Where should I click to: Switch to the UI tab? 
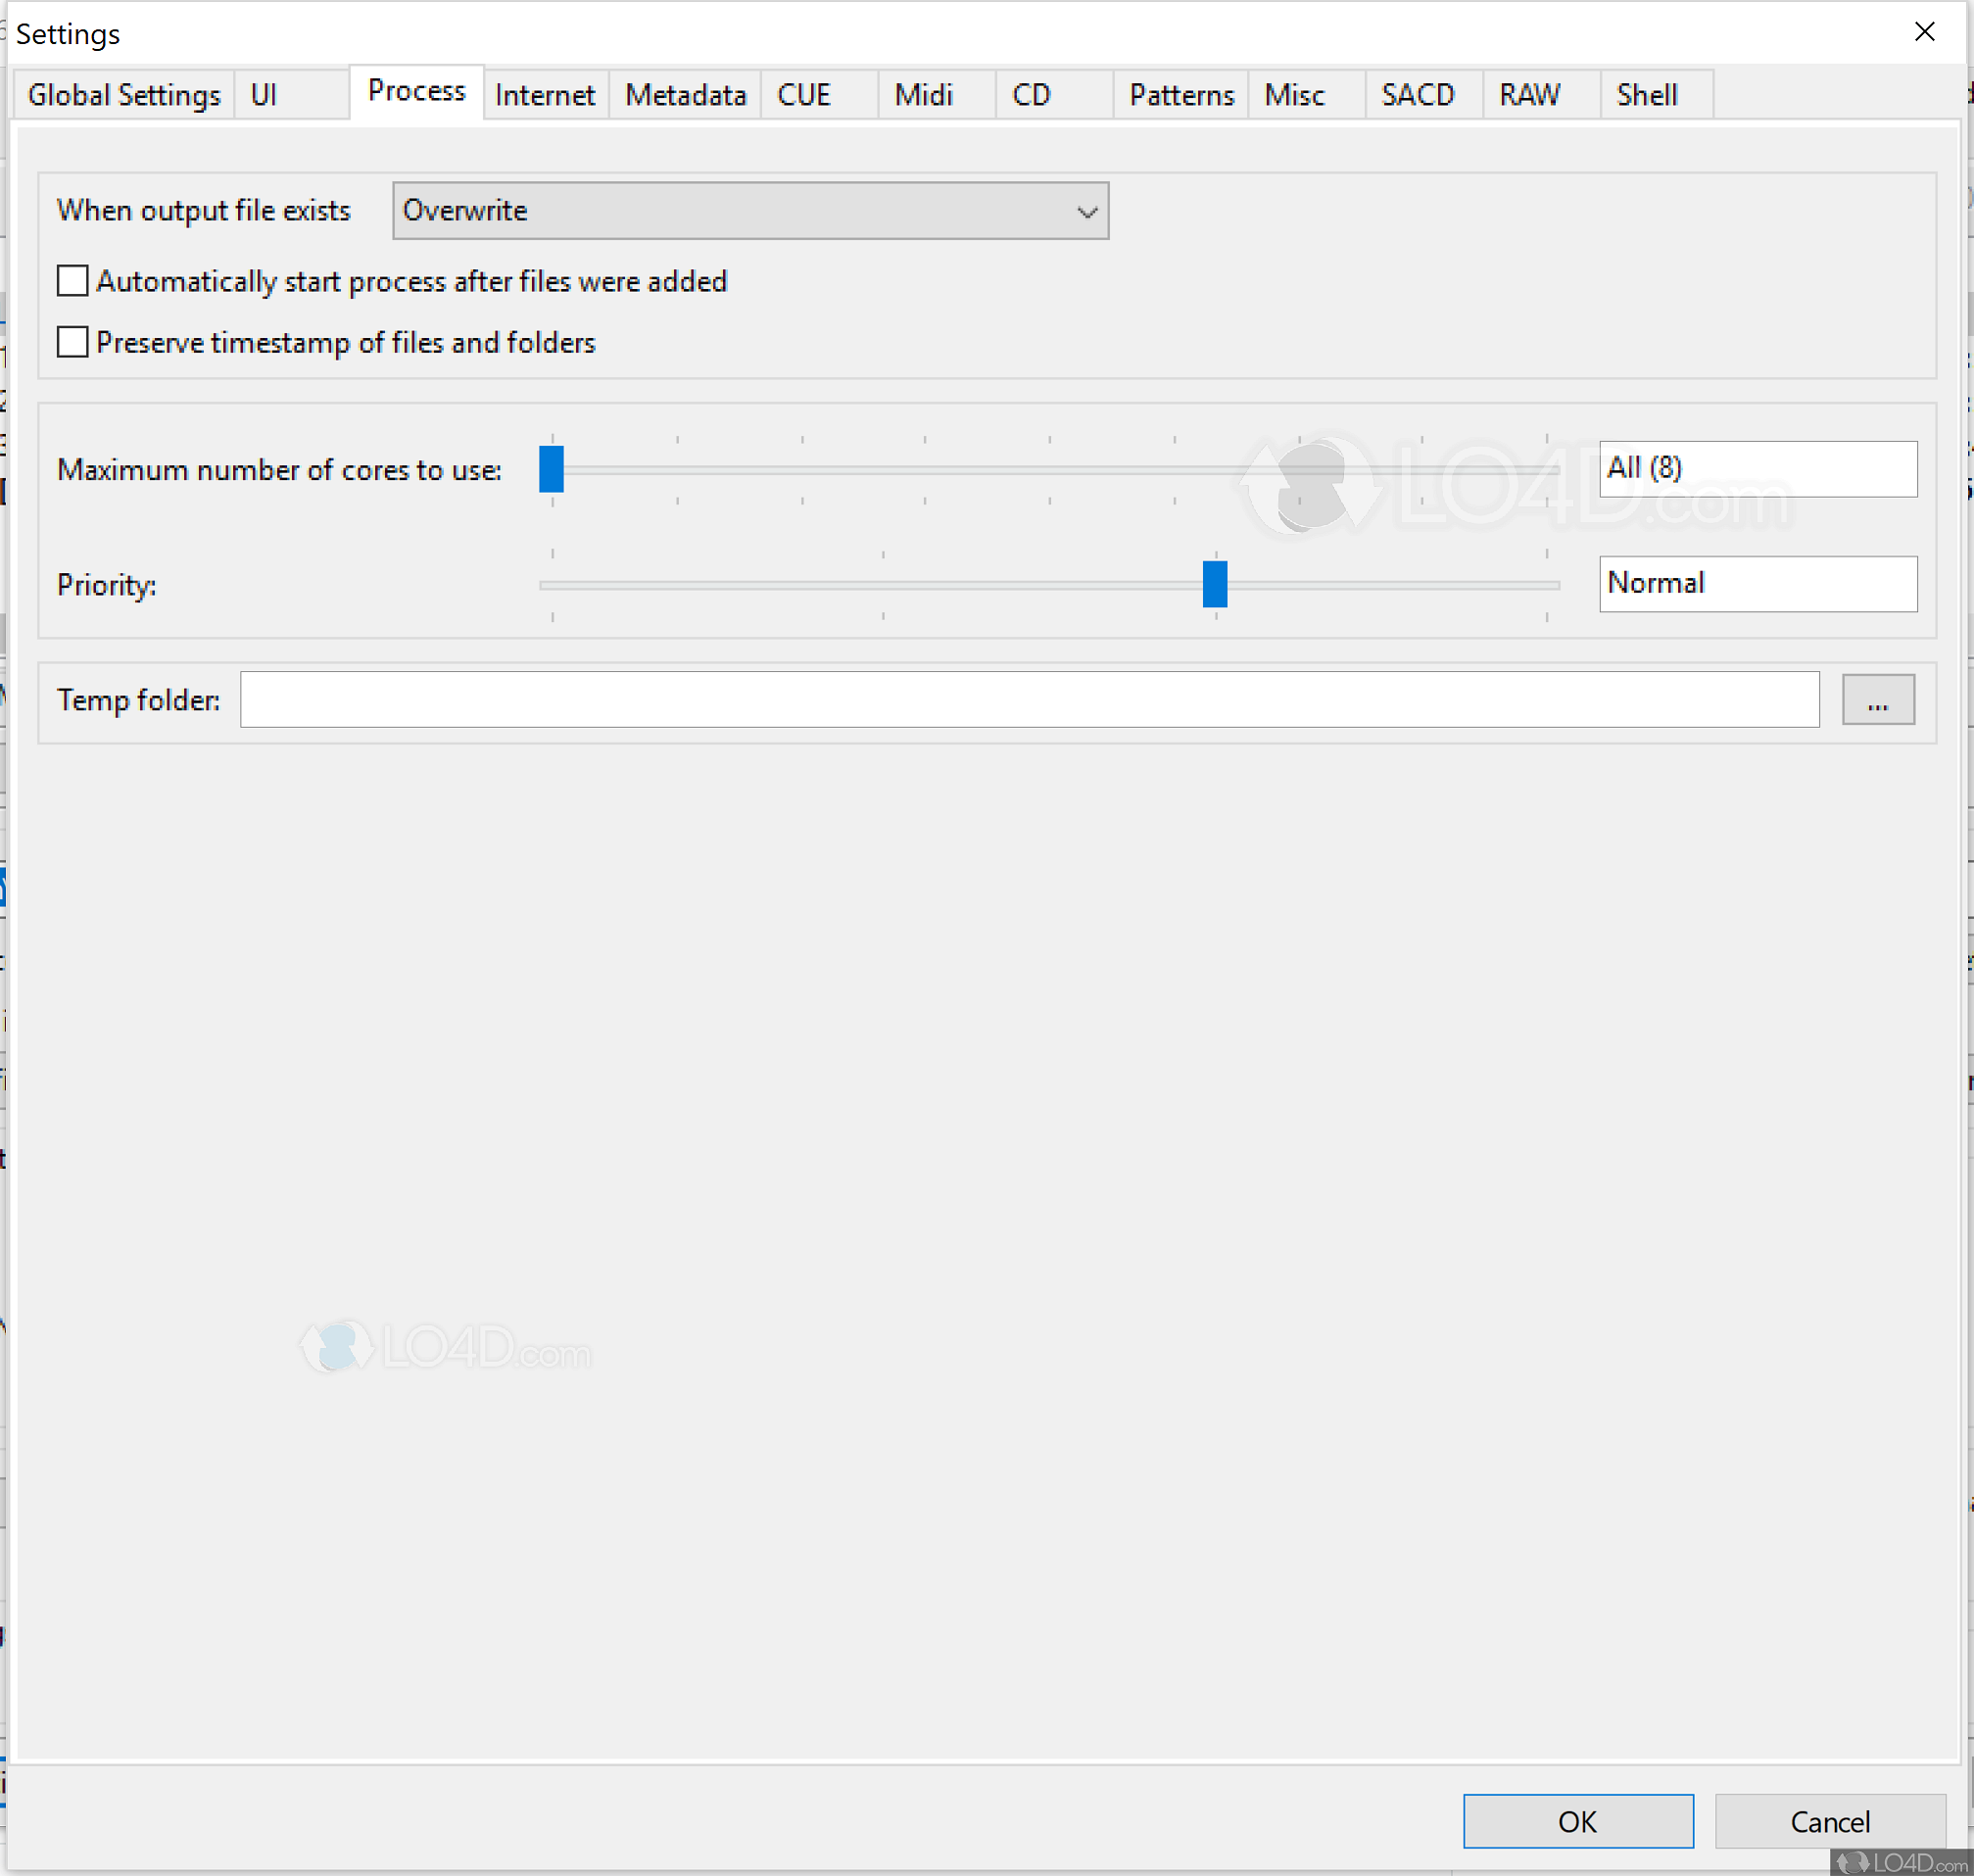pyautogui.click(x=264, y=95)
